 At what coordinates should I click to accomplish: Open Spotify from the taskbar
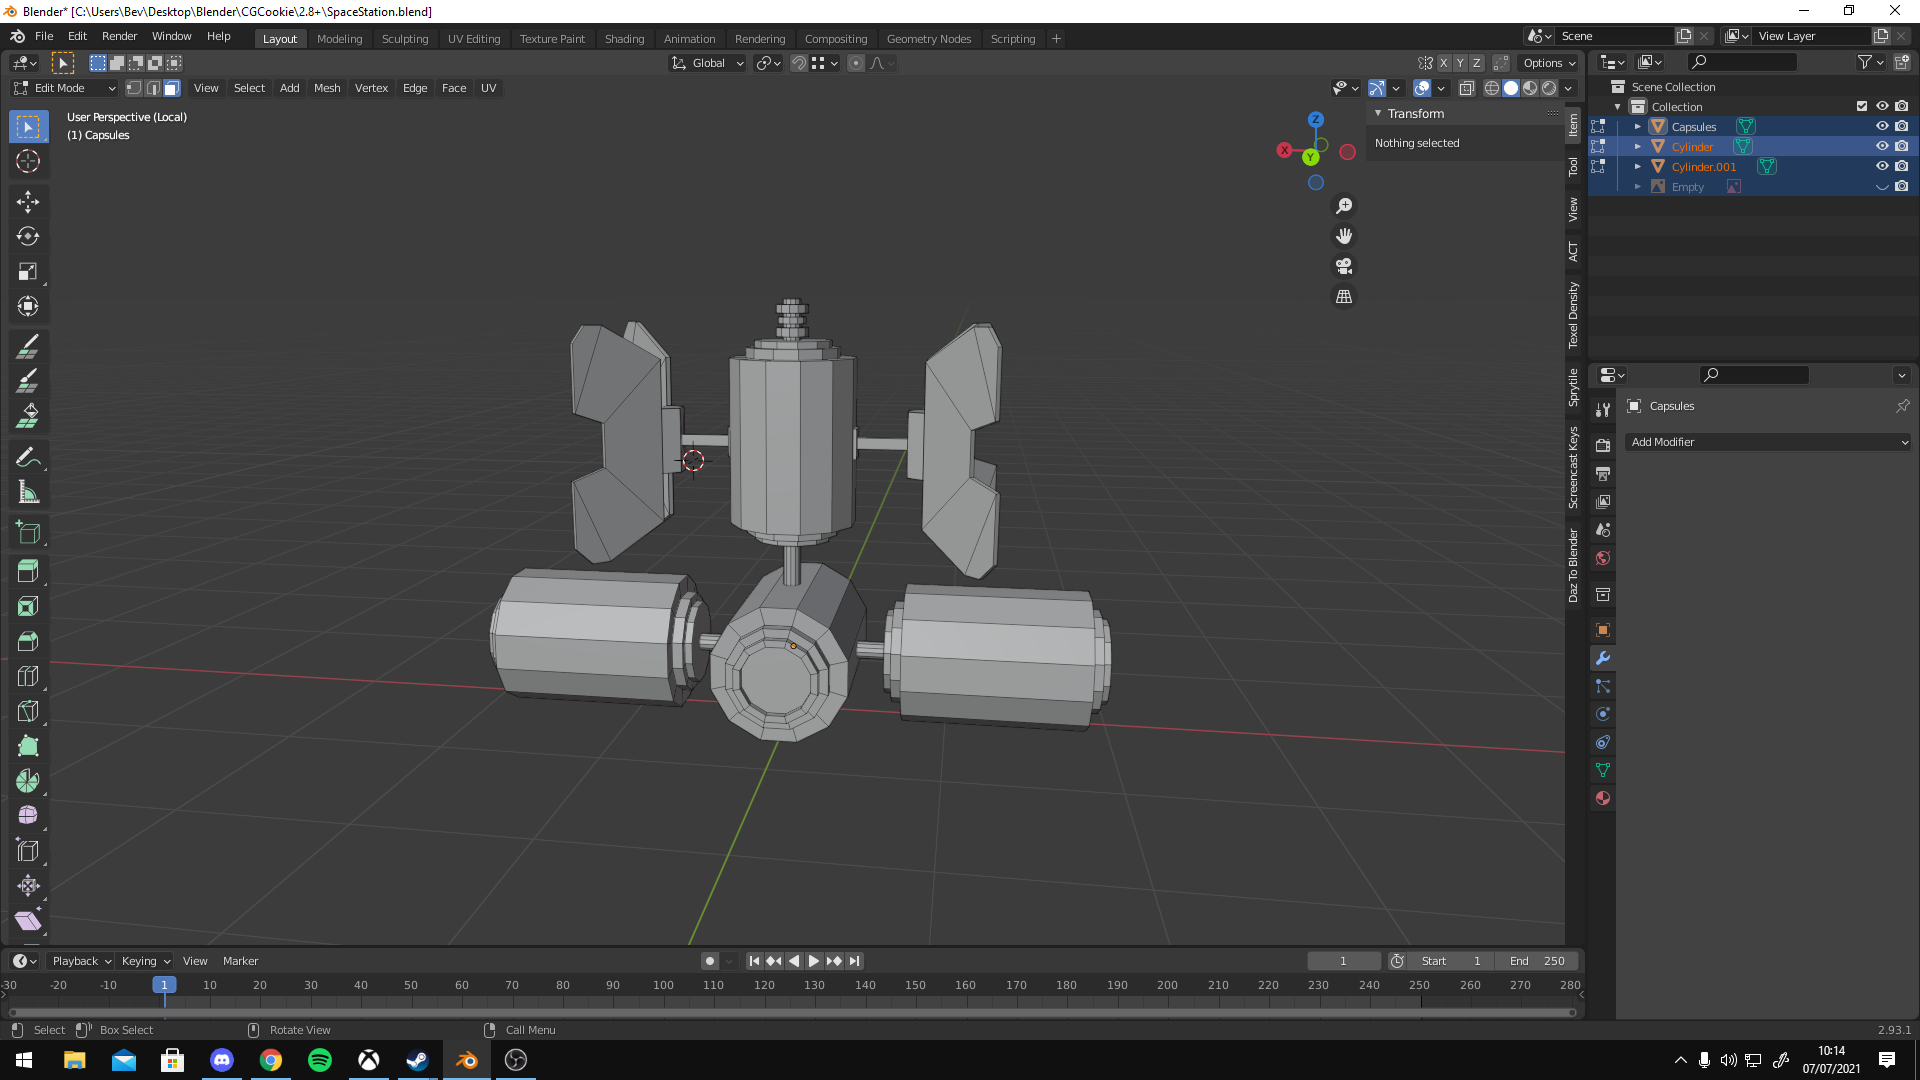pos(320,1060)
